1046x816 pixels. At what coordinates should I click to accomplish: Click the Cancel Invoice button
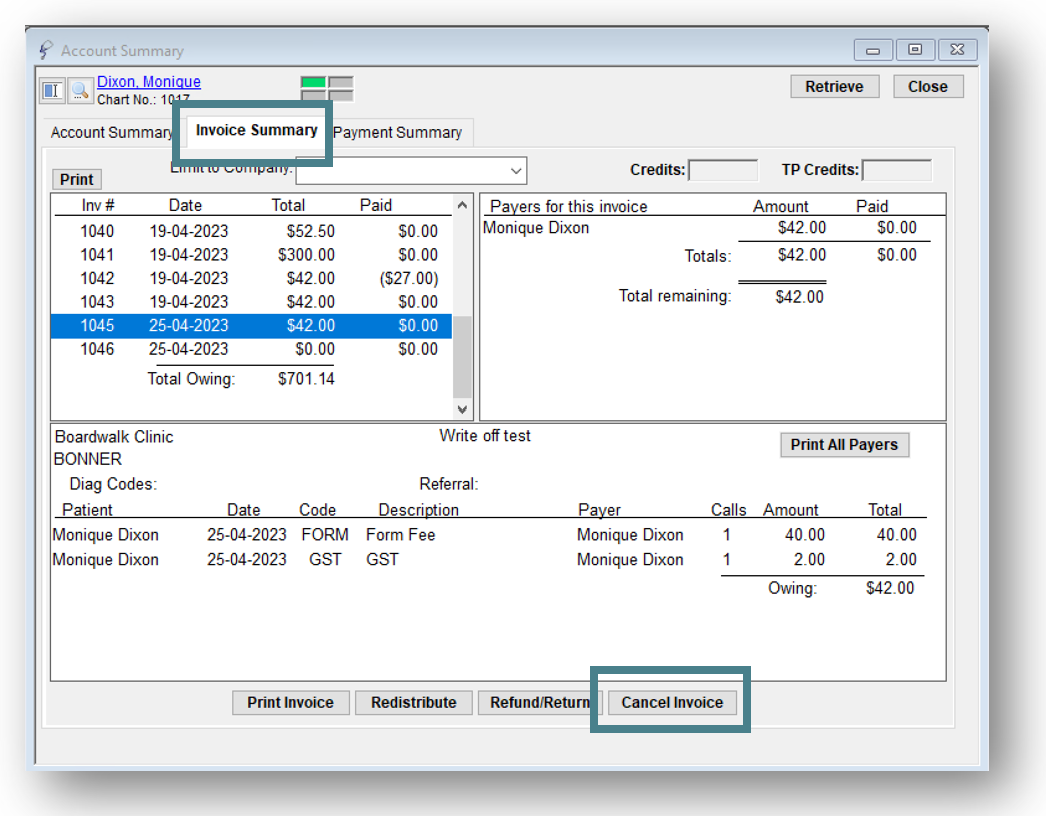click(x=672, y=703)
